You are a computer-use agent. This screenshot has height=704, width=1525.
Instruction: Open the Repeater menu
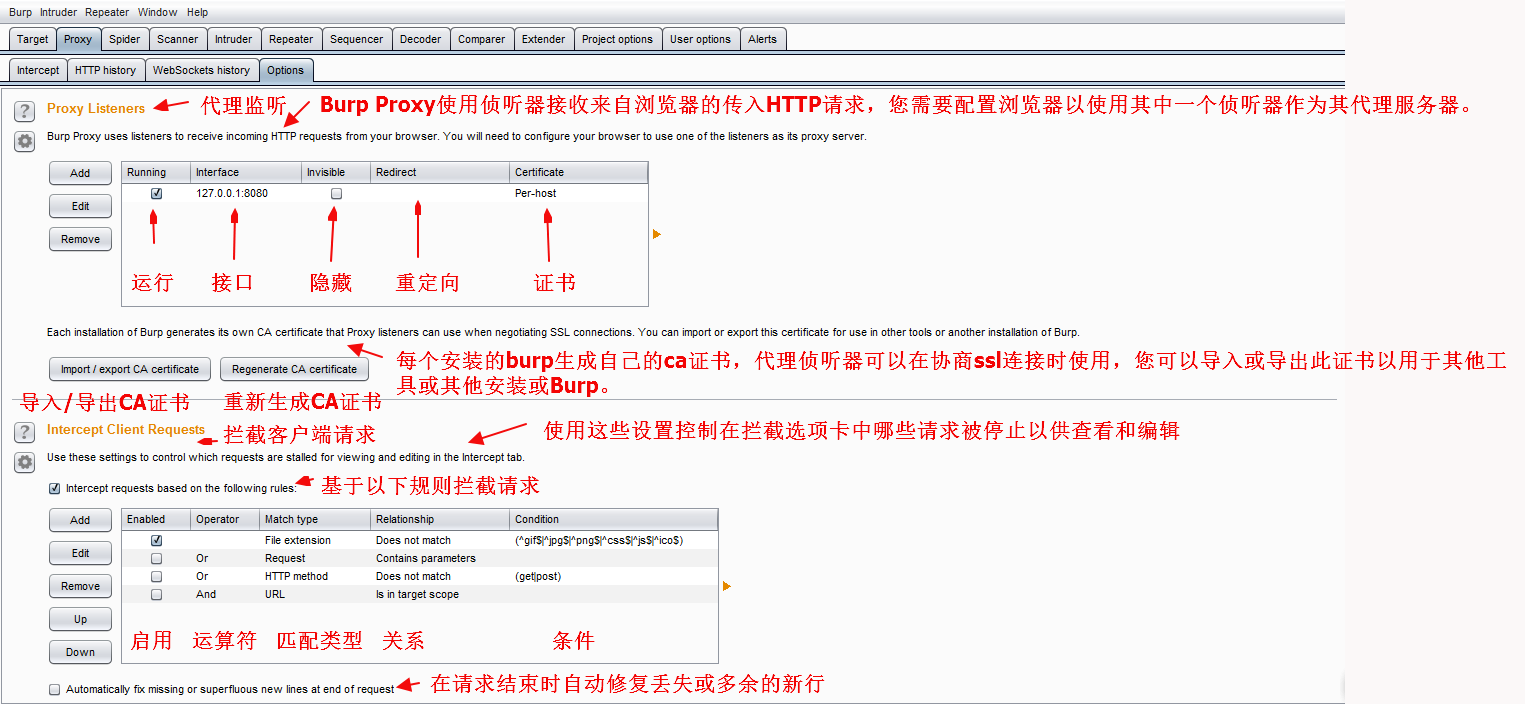pos(107,12)
